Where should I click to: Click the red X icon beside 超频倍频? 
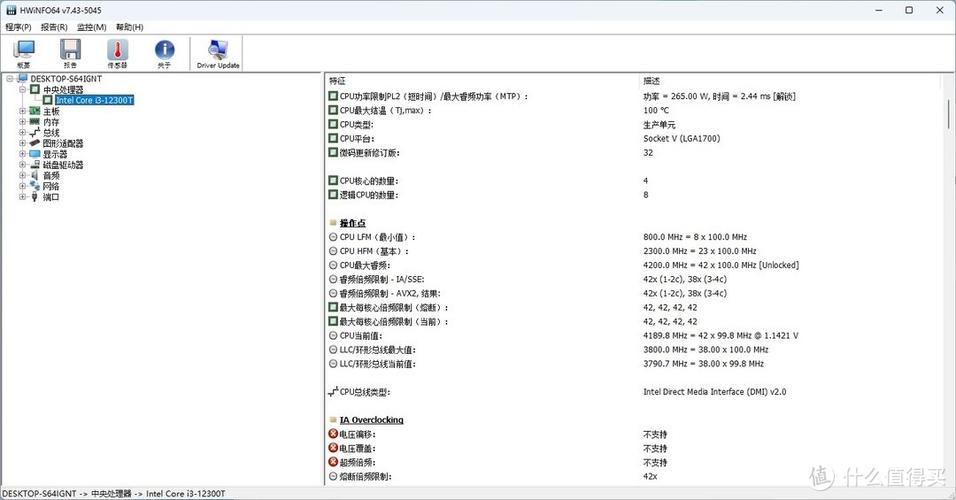click(333, 462)
